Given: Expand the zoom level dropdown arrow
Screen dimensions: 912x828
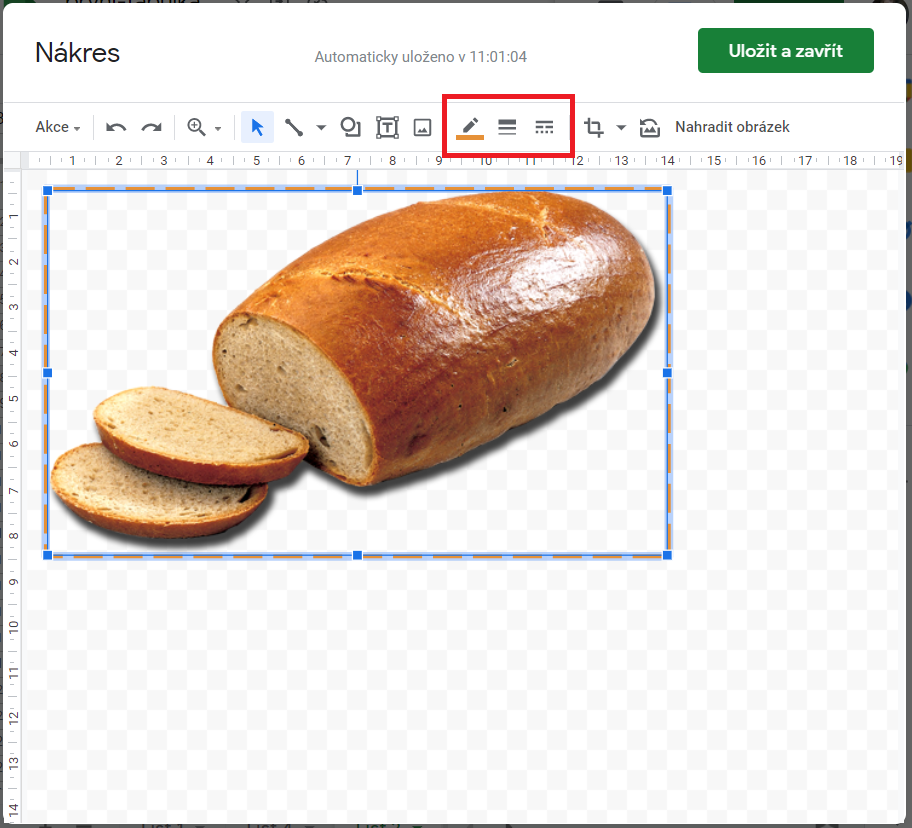Looking at the screenshot, I should [218, 129].
